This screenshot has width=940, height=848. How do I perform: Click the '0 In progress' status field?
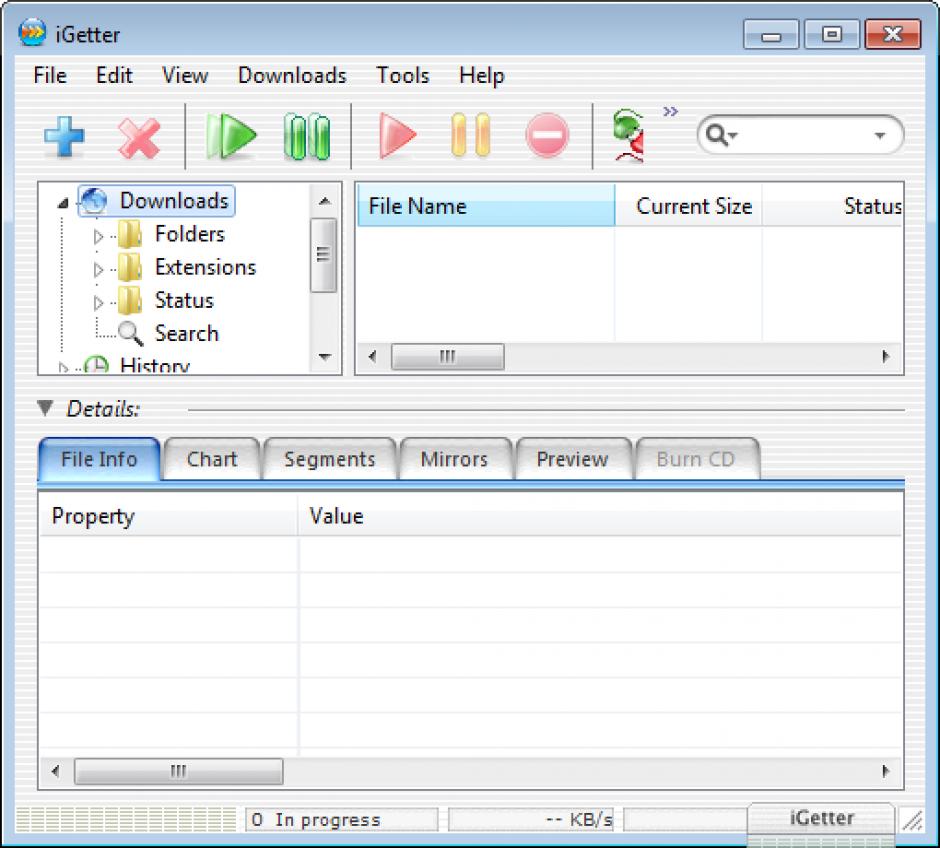(341, 819)
